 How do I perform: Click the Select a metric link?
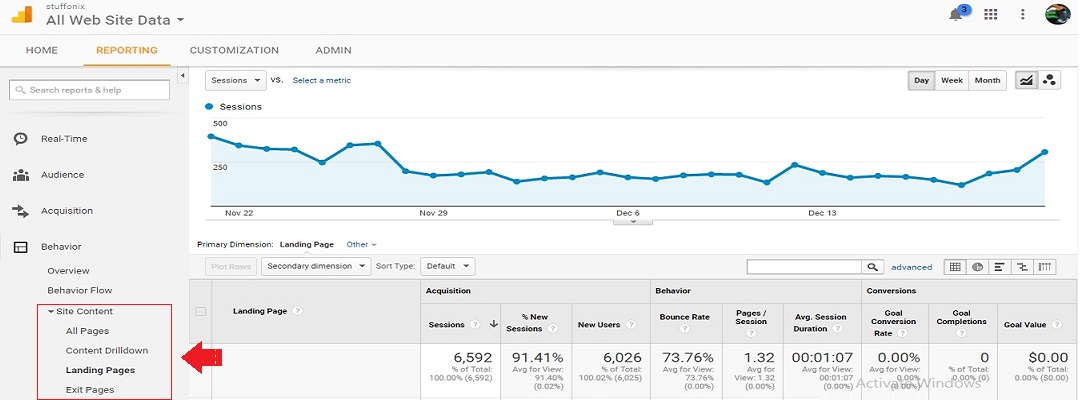click(x=322, y=81)
